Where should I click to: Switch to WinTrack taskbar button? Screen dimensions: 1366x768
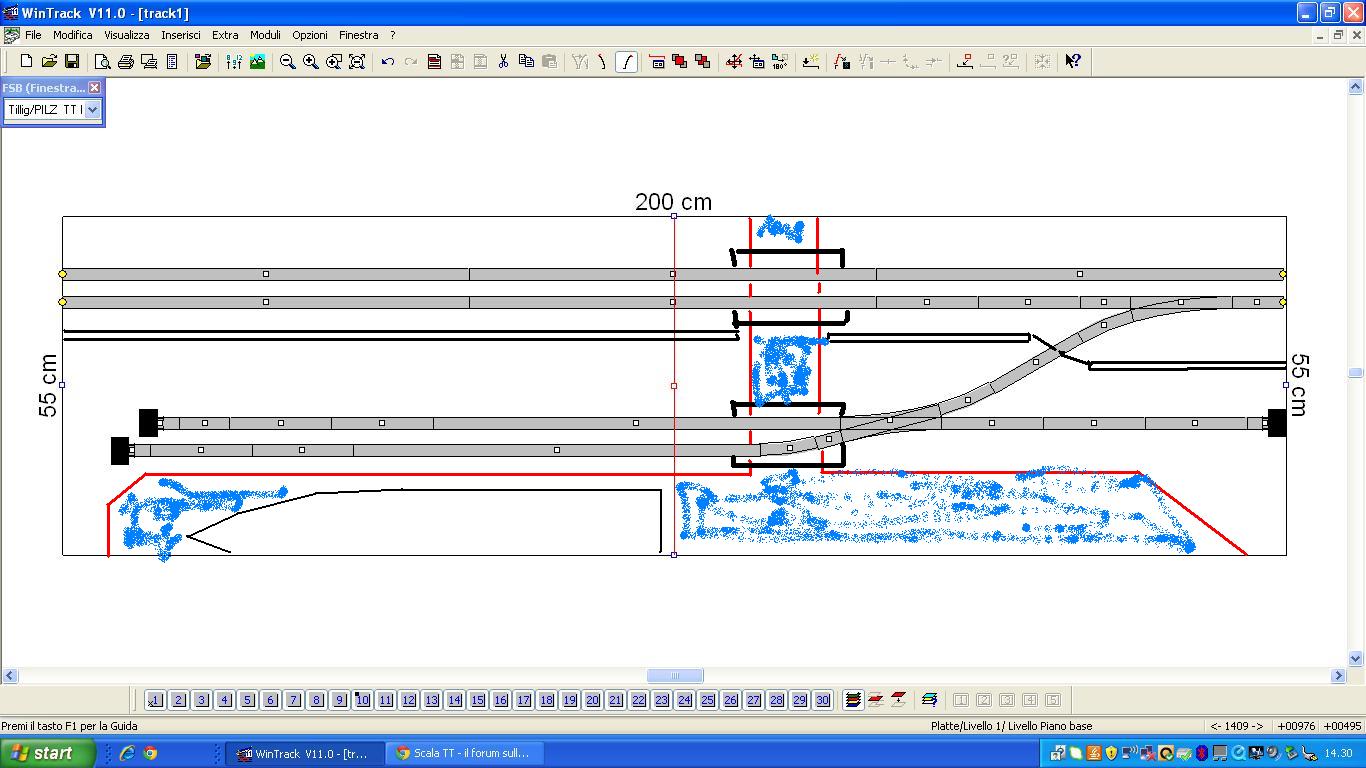point(303,753)
